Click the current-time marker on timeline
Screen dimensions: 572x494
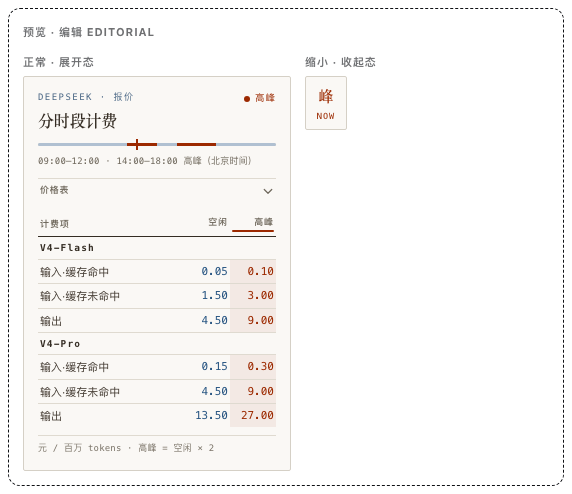[137, 144]
